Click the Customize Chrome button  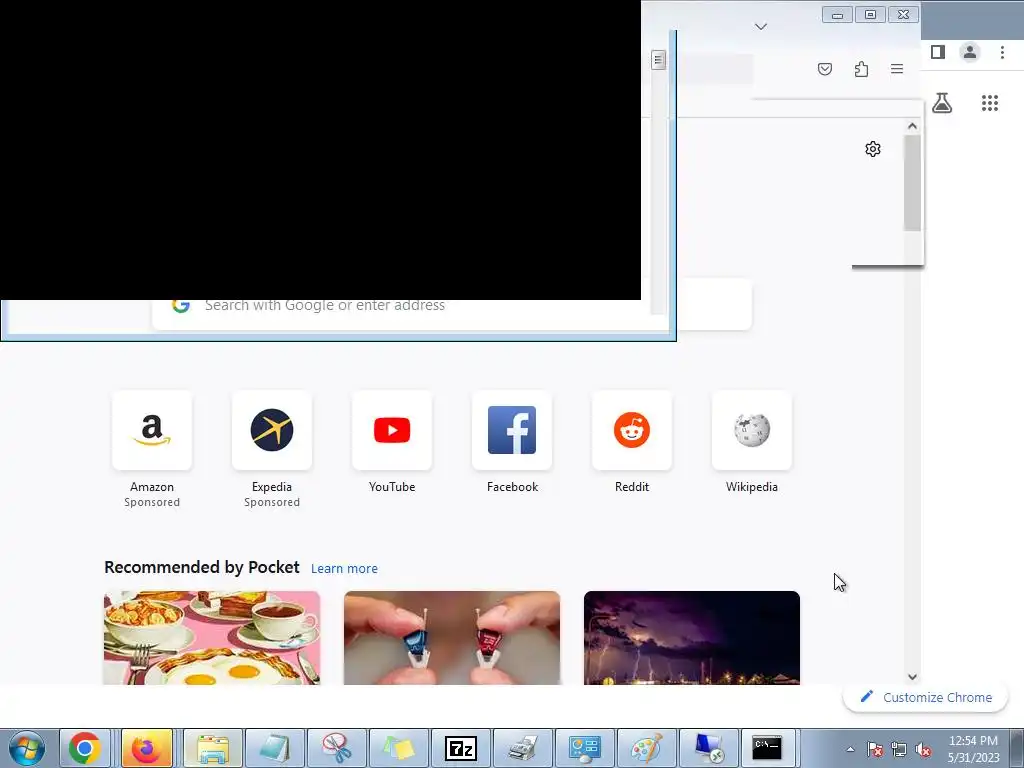[925, 697]
